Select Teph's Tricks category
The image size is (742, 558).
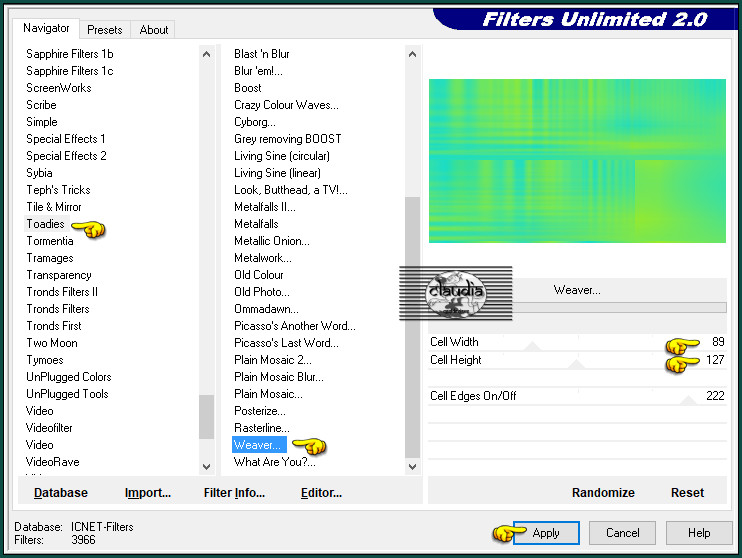[x=58, y=190]
